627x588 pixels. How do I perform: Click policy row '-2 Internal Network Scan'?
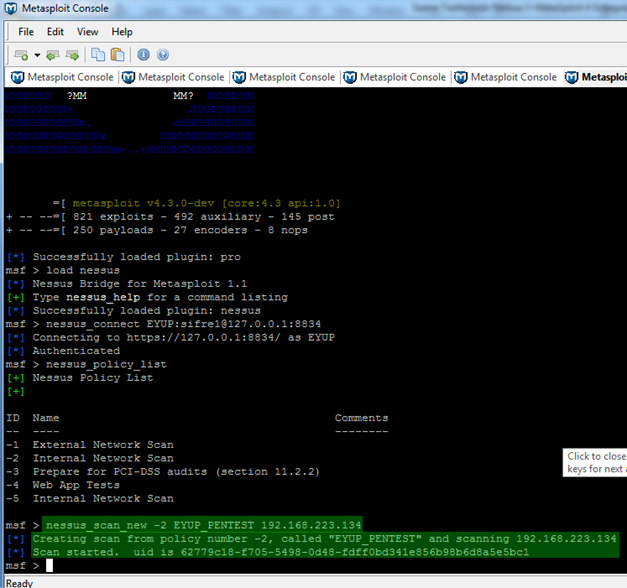click(x=90, y=458)
